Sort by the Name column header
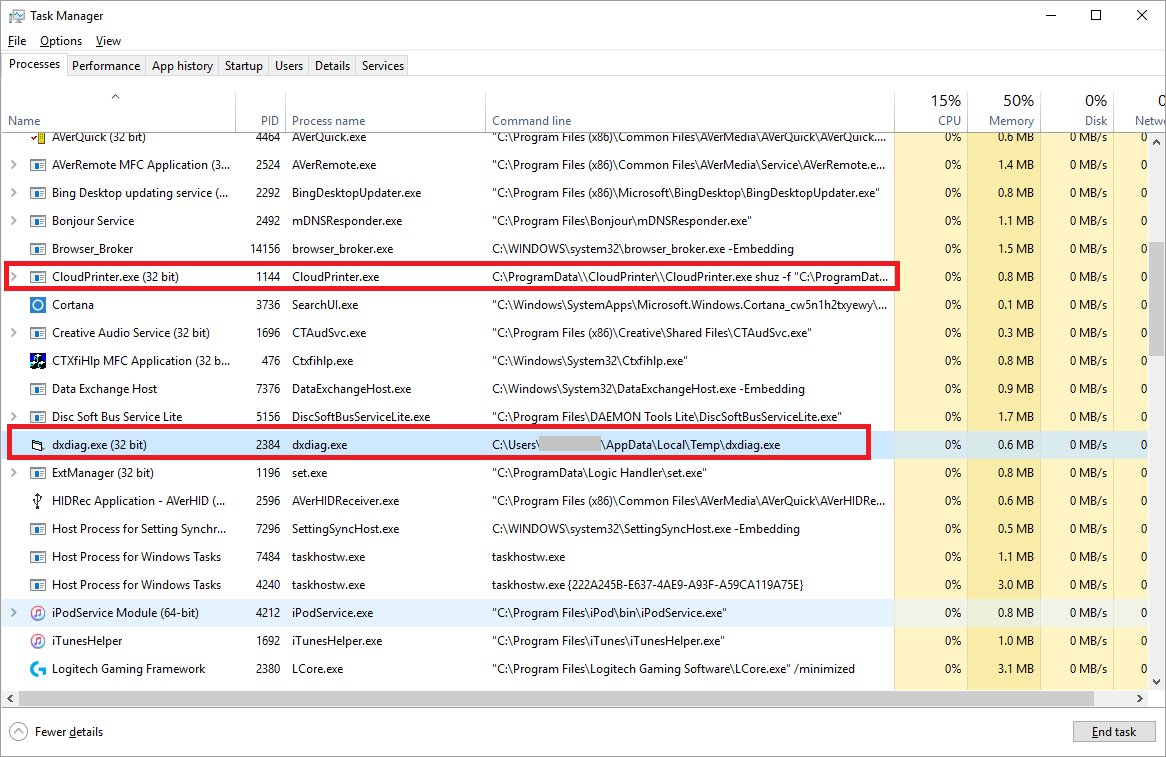This screenshot has width=1166, height=757. [x=117, y=111]
